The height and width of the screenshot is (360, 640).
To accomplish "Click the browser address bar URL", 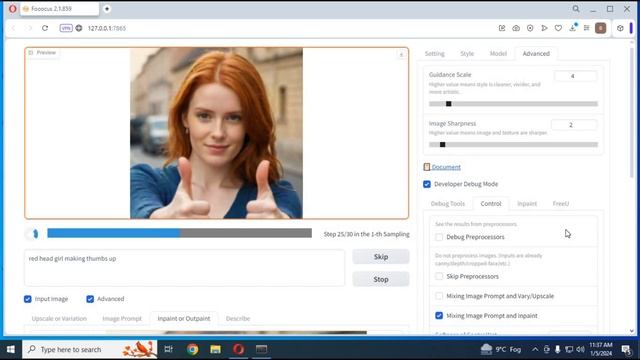I will pyautogui.click(x=107, y=28).
